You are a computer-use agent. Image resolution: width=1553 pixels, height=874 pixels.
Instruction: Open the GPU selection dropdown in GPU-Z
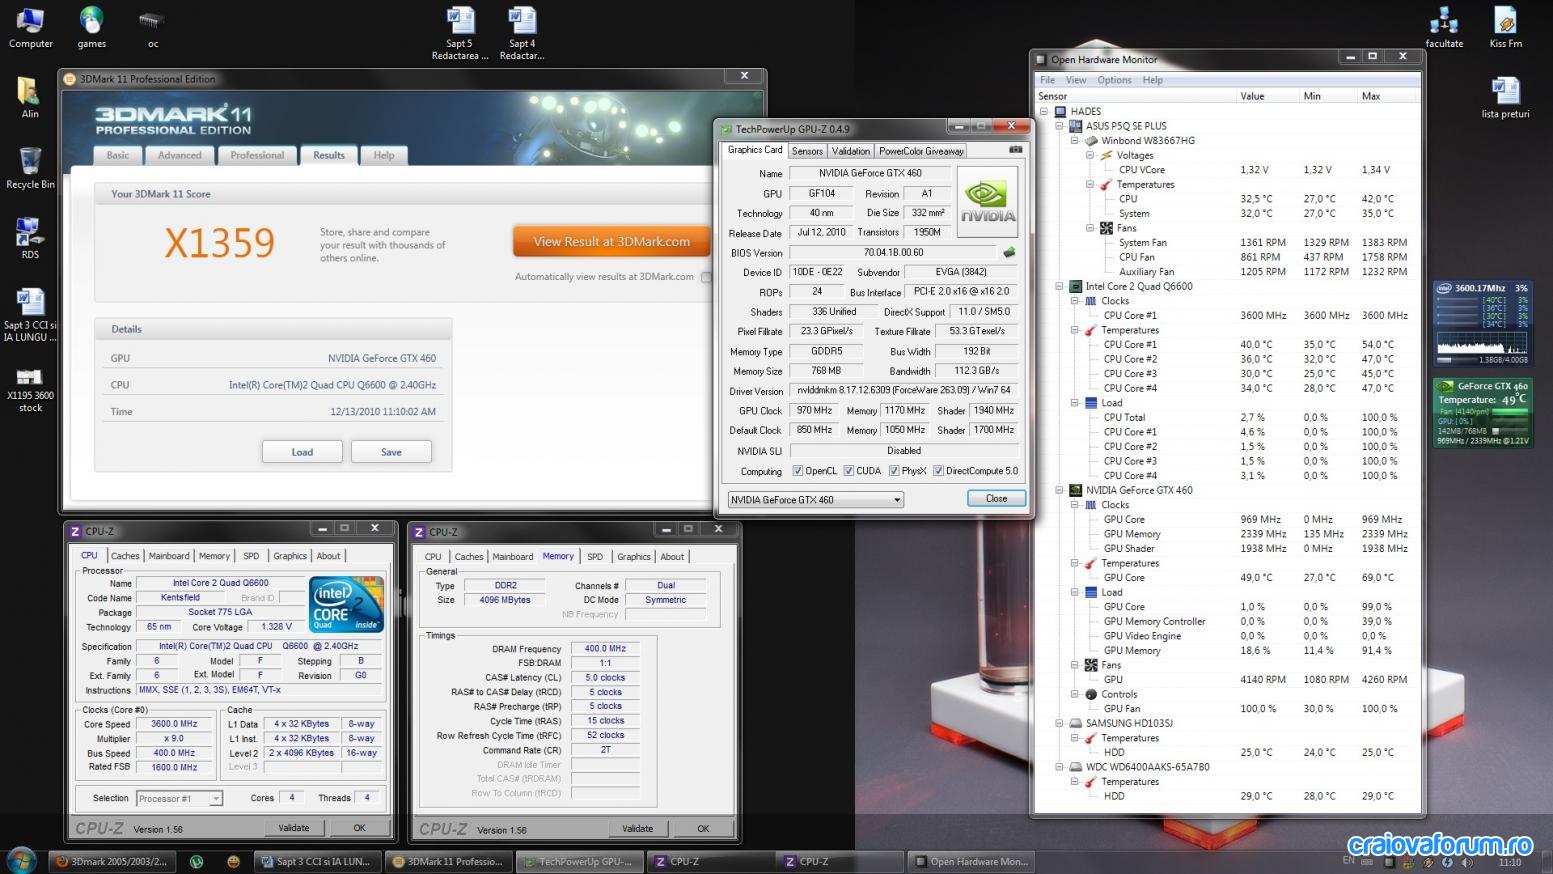point(816,499)
